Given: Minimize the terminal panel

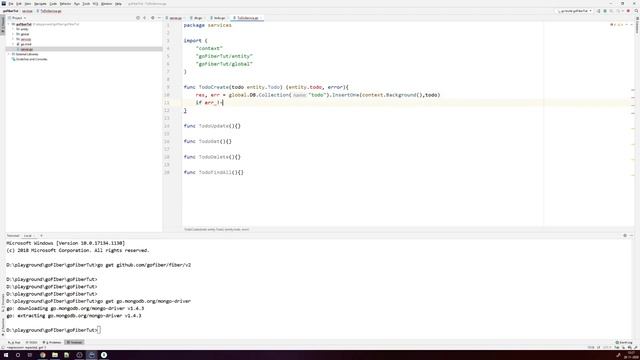Looking at the screenshot, I should pos(631,236).
